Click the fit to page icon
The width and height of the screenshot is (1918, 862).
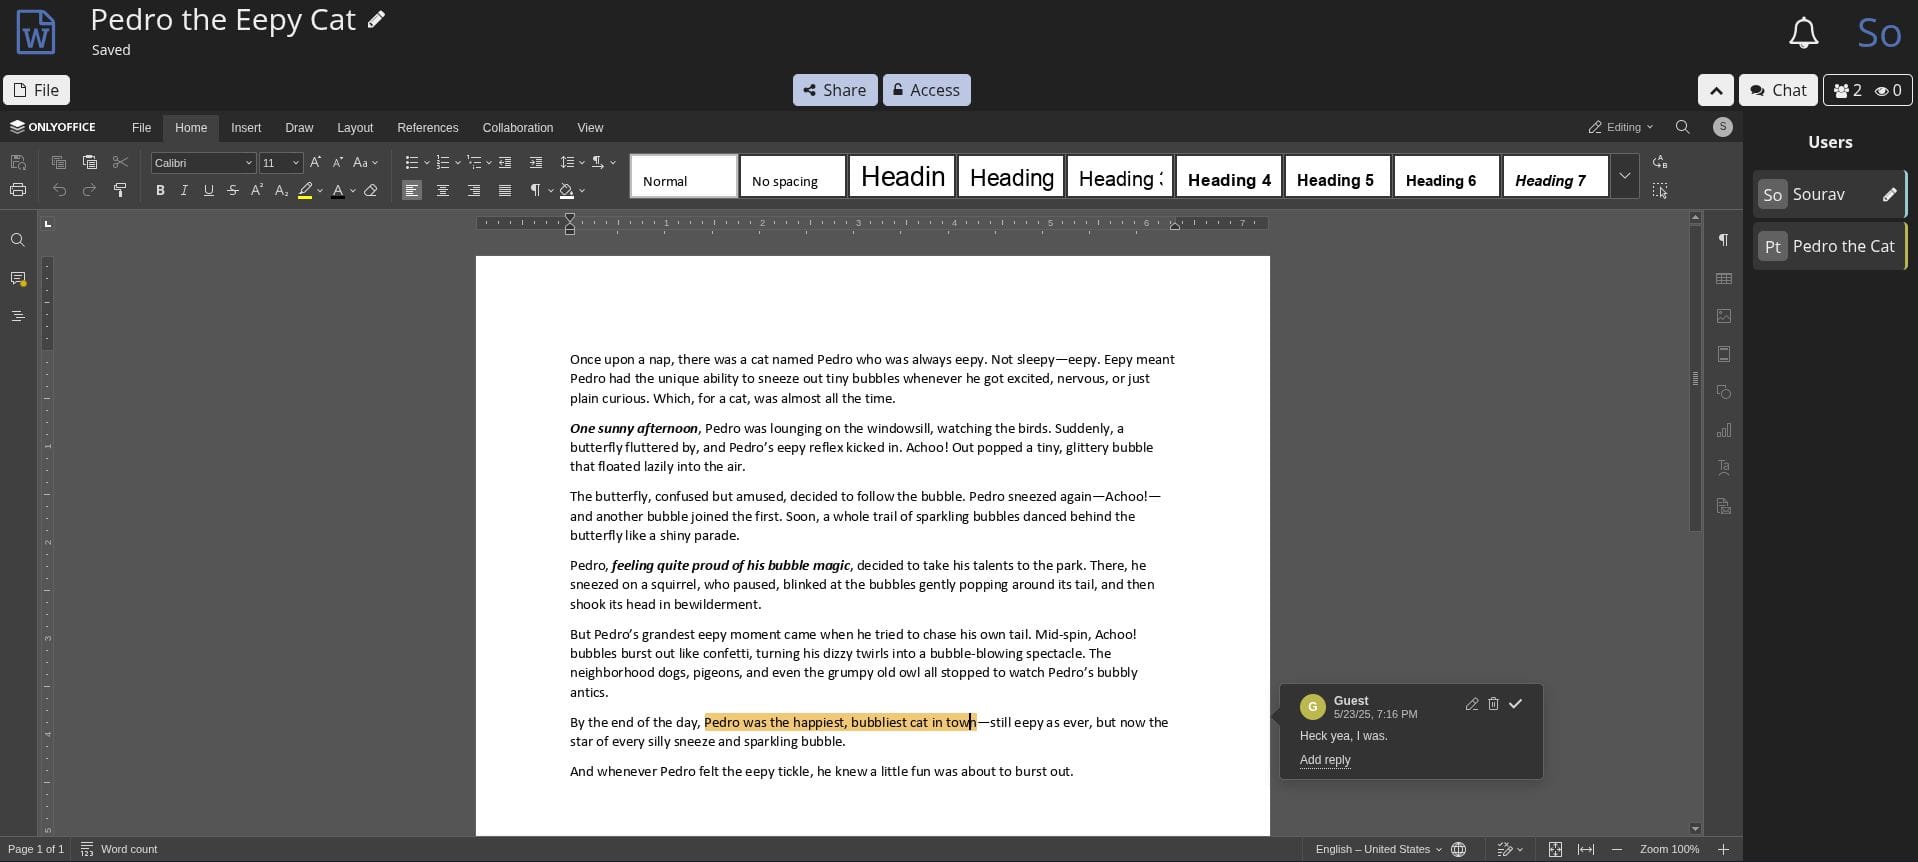(x=1555, y=849)
